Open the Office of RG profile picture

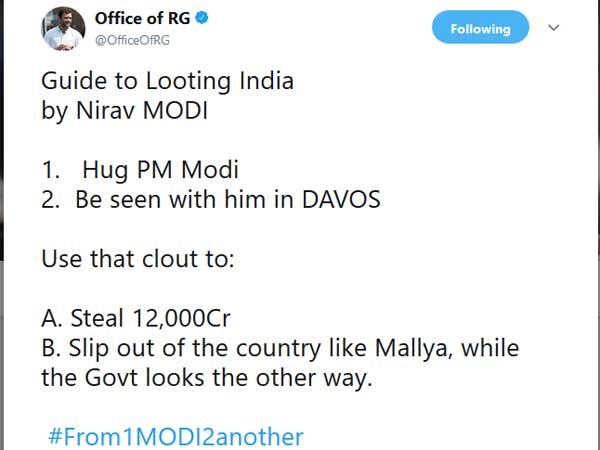point(63,27)
